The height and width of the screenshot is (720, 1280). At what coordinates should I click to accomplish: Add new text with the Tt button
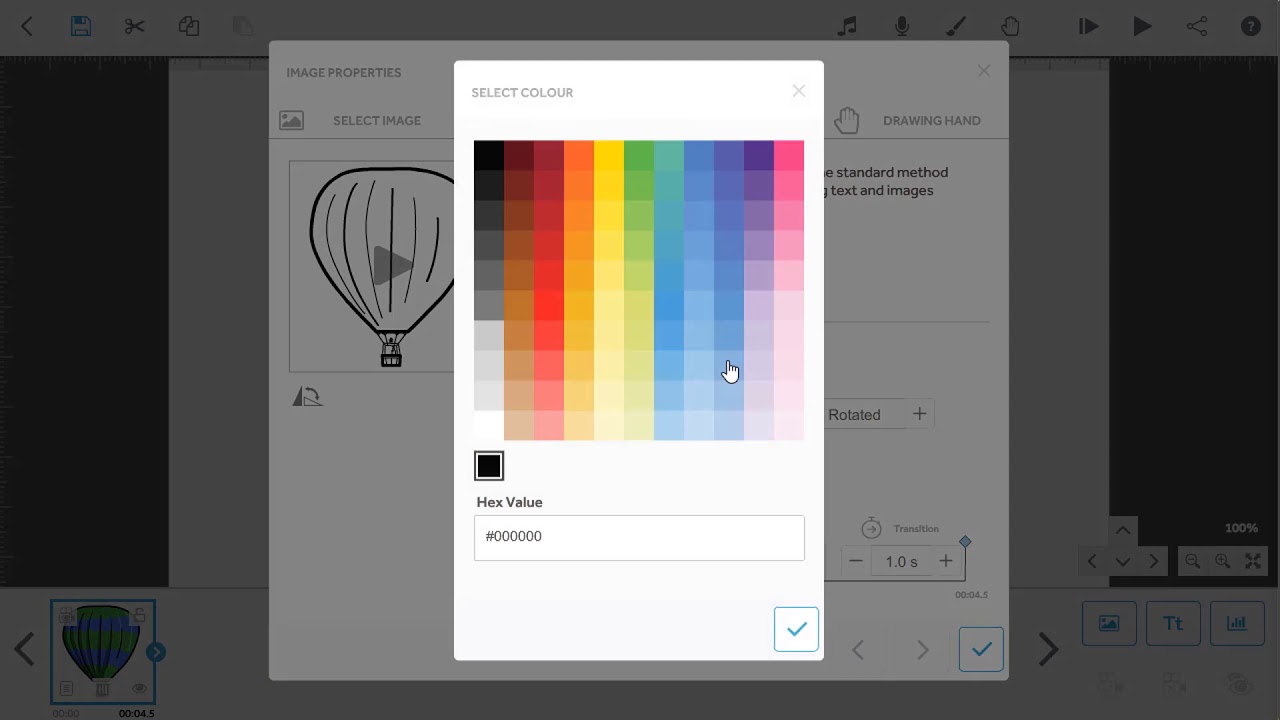pos(1173,623)
